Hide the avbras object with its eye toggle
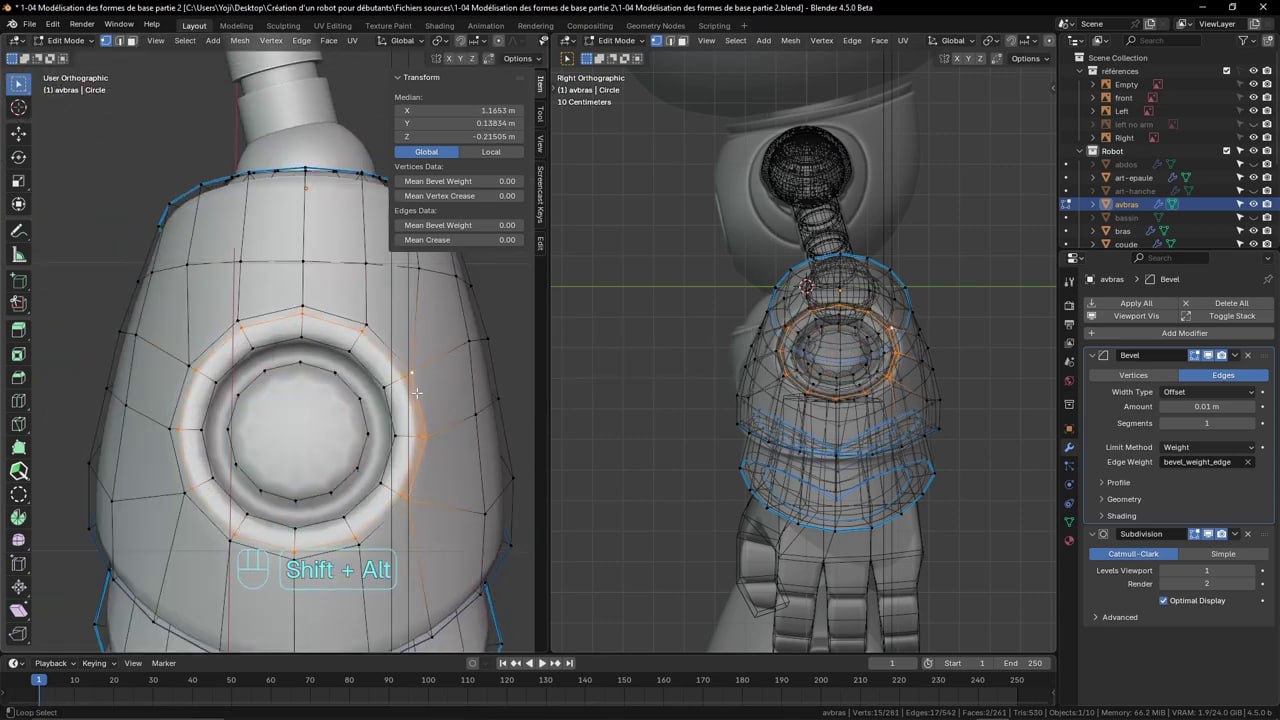Image resolution: width=1280 pixels, height=720 pixels. pyautogui.click(x=1253, y=204)
